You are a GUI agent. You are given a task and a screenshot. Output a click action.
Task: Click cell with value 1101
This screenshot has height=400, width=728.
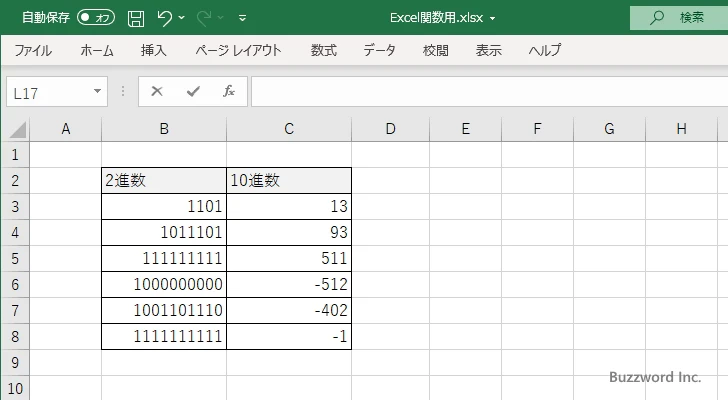(164, 206)
